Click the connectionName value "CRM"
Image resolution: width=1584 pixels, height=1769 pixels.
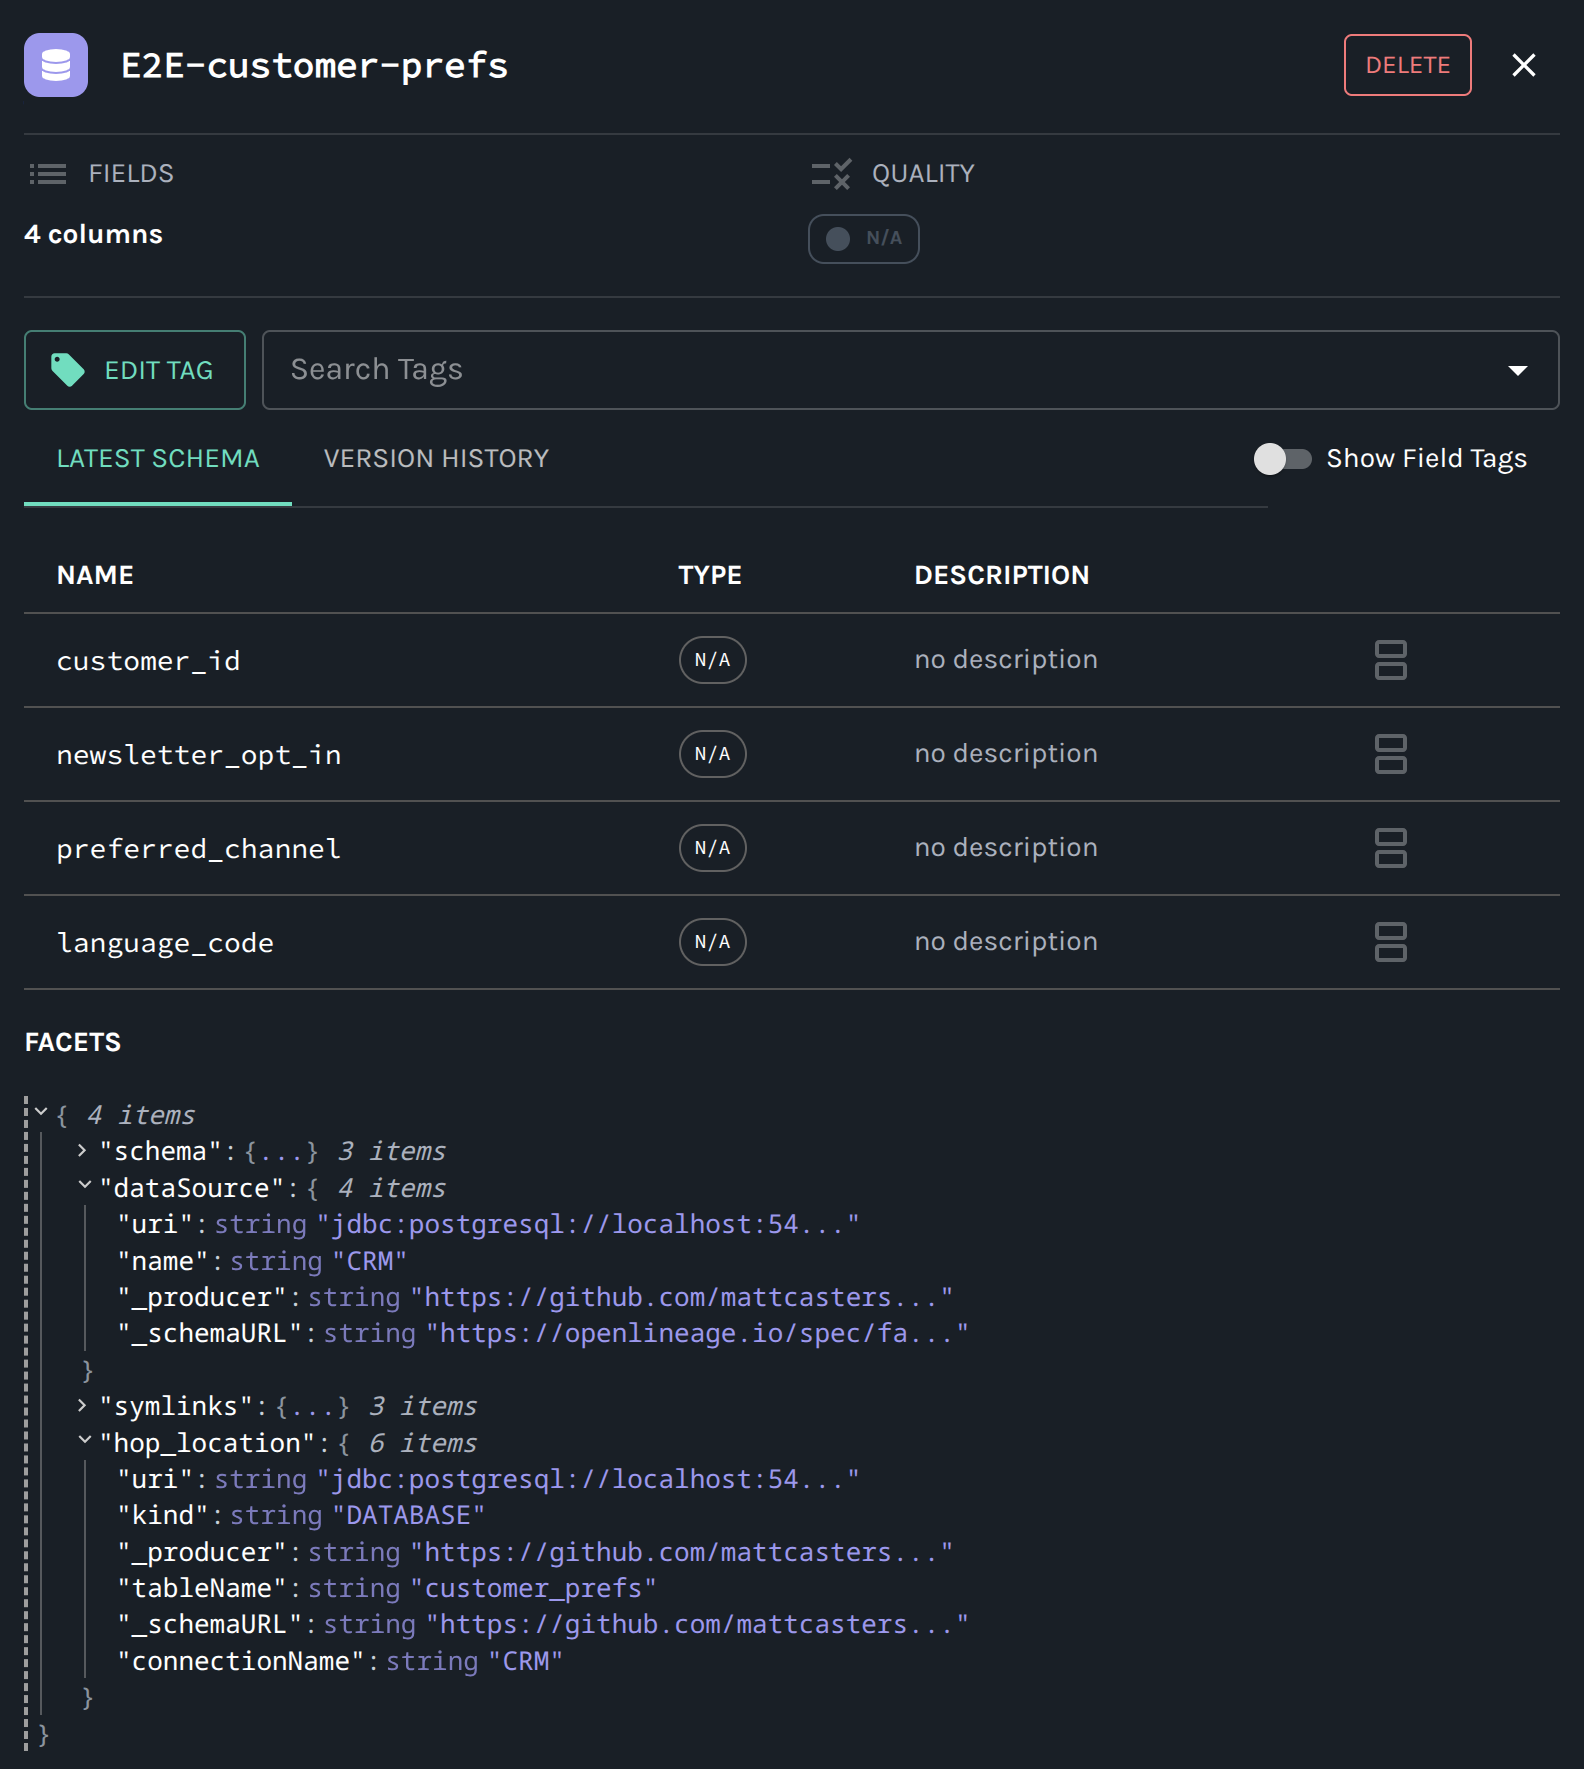point(526,1661)
